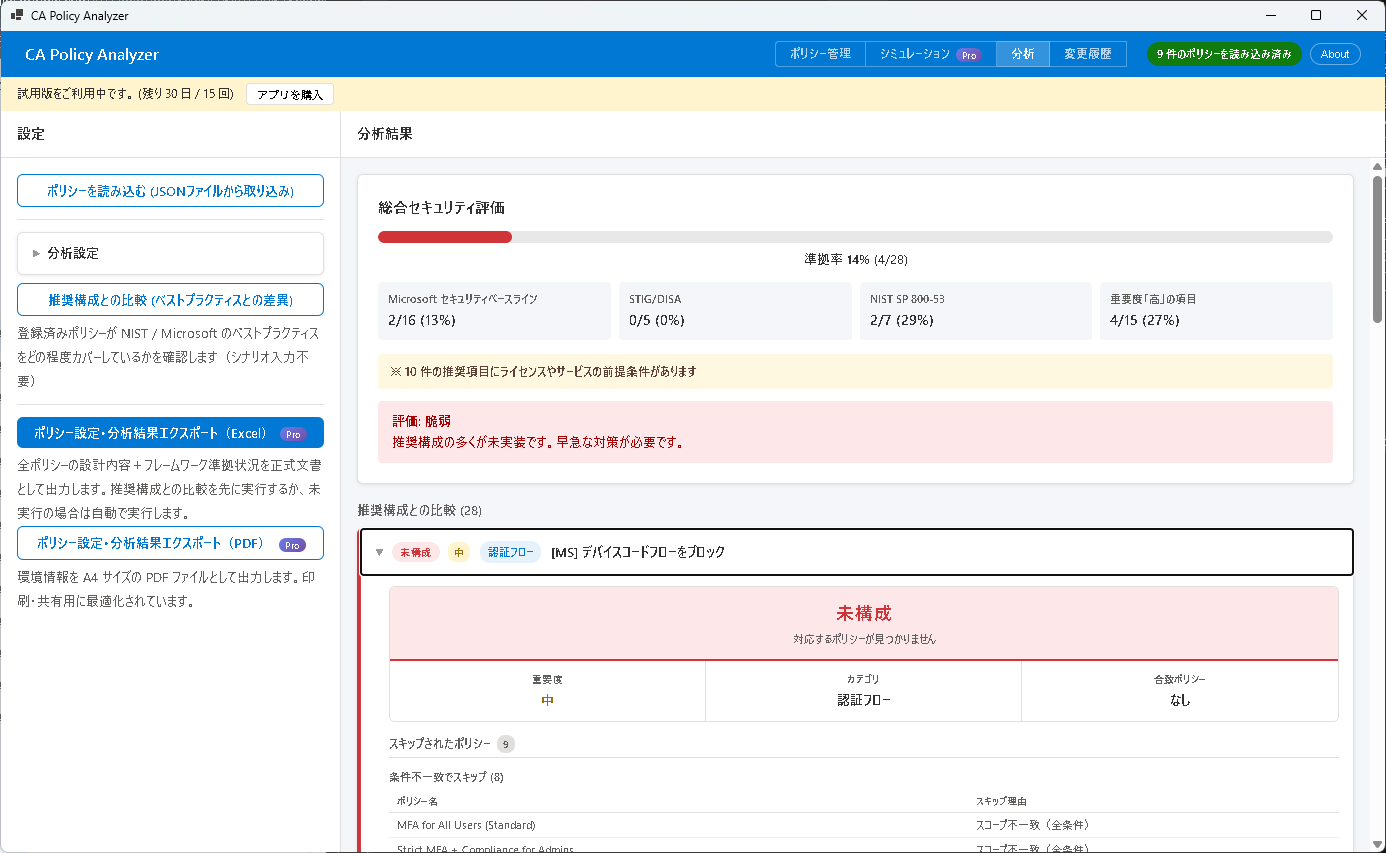
Task: Select the NIST SP 800-53 score card
Action: [x=975, y=310]
